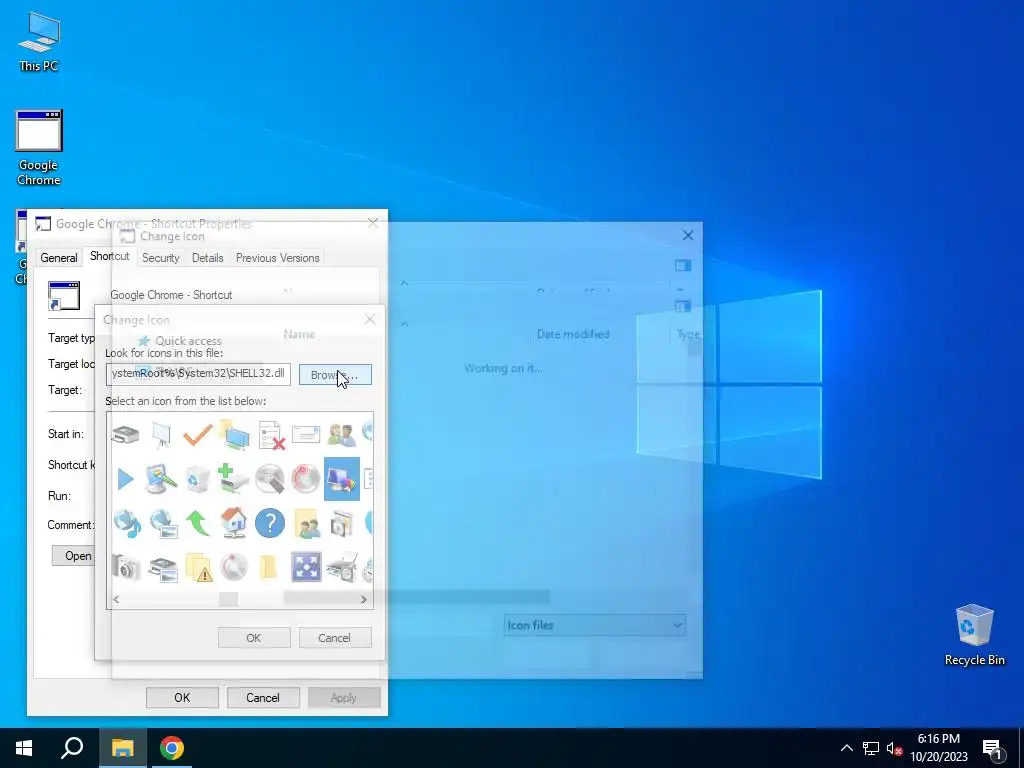Select the Shortcut tab

click(109, 256)
